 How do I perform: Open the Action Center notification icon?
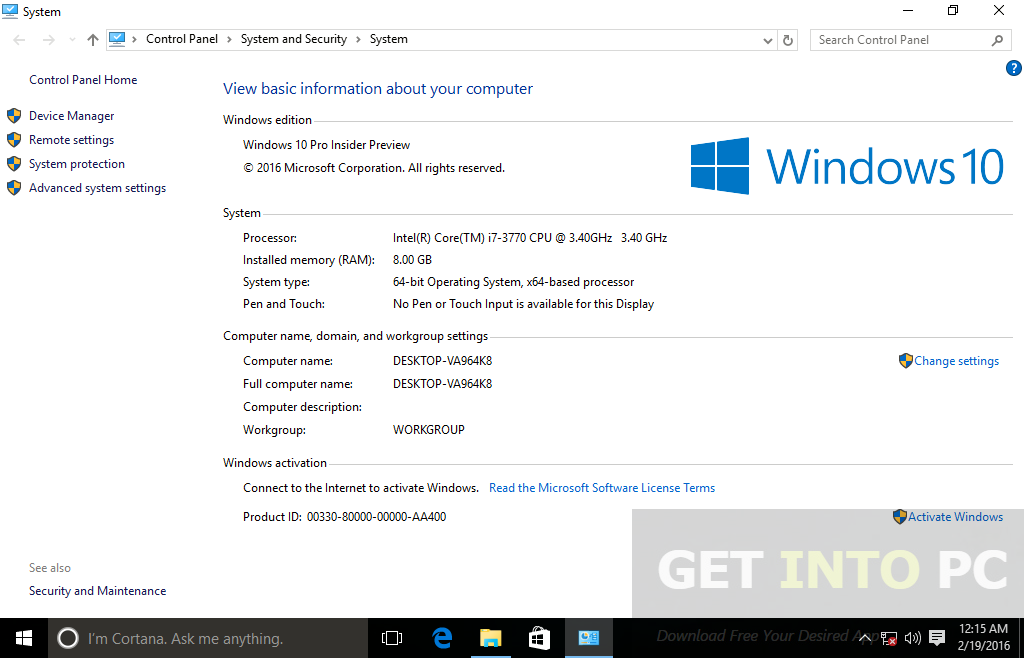point(936,638)
